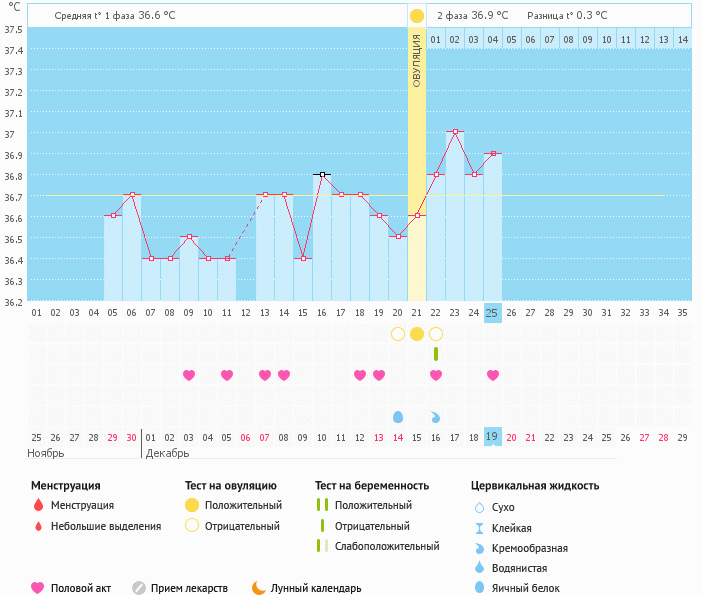Viewport: 701px width, 595px height.
Task: Click the Лунный календарь moon icon
Action: click(259, 588)
